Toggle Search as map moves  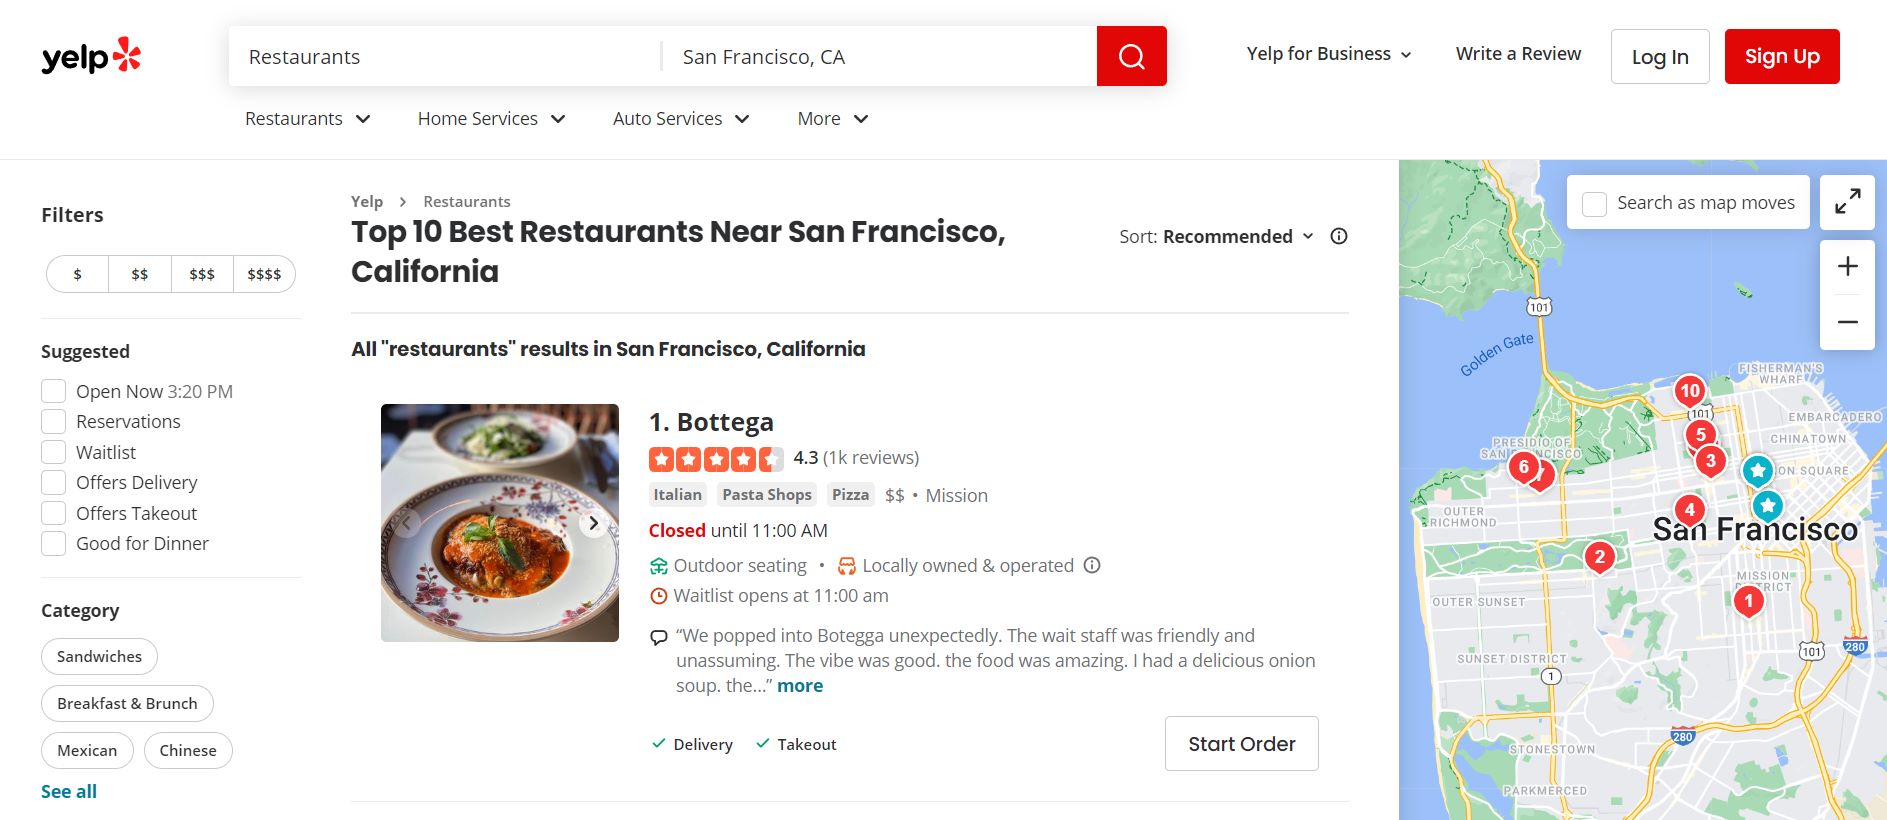[1595, 202]
